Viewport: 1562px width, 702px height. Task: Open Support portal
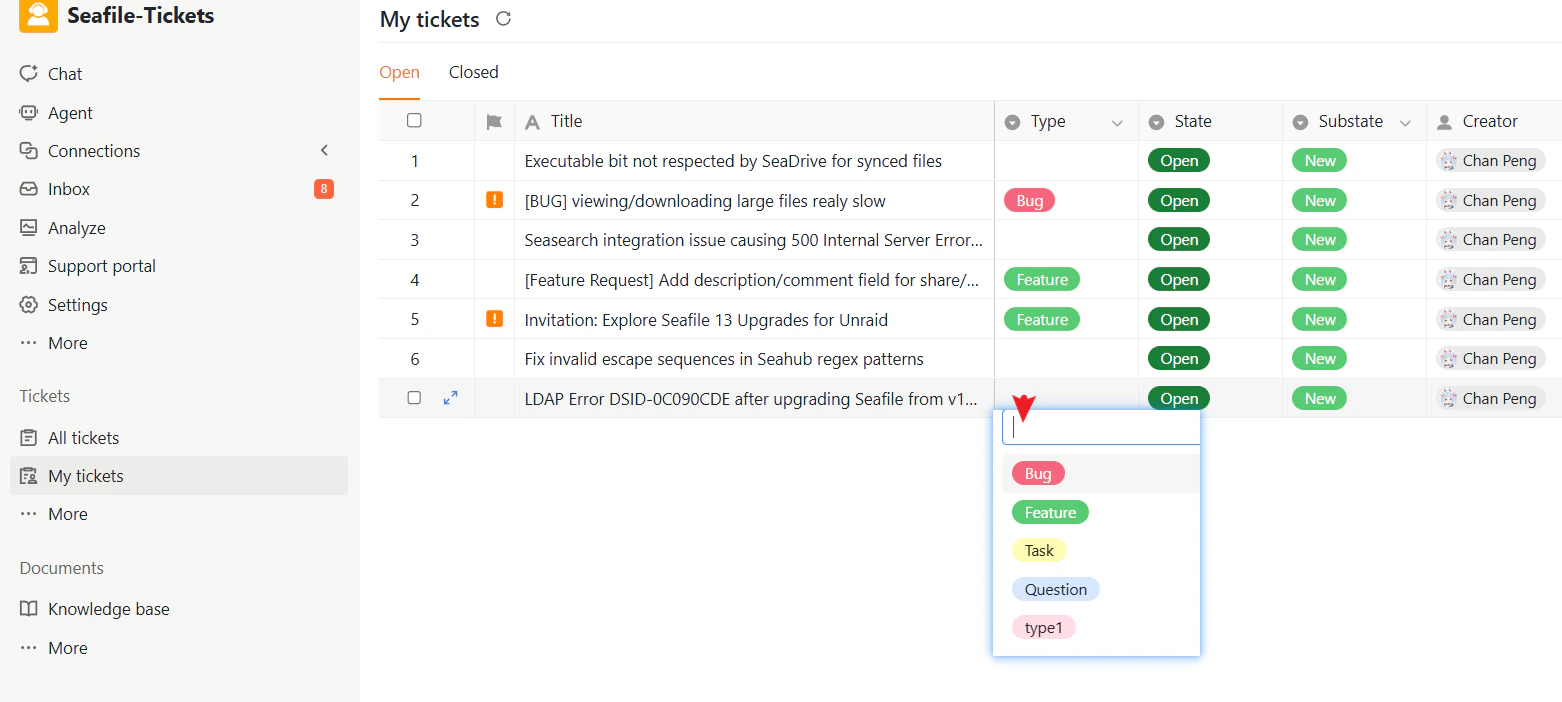(x=102, y=266)
